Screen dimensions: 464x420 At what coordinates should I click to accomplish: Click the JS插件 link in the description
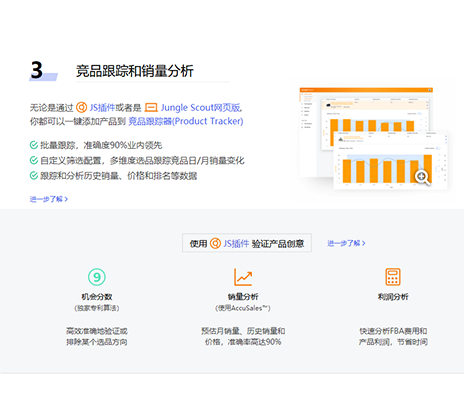102,108
